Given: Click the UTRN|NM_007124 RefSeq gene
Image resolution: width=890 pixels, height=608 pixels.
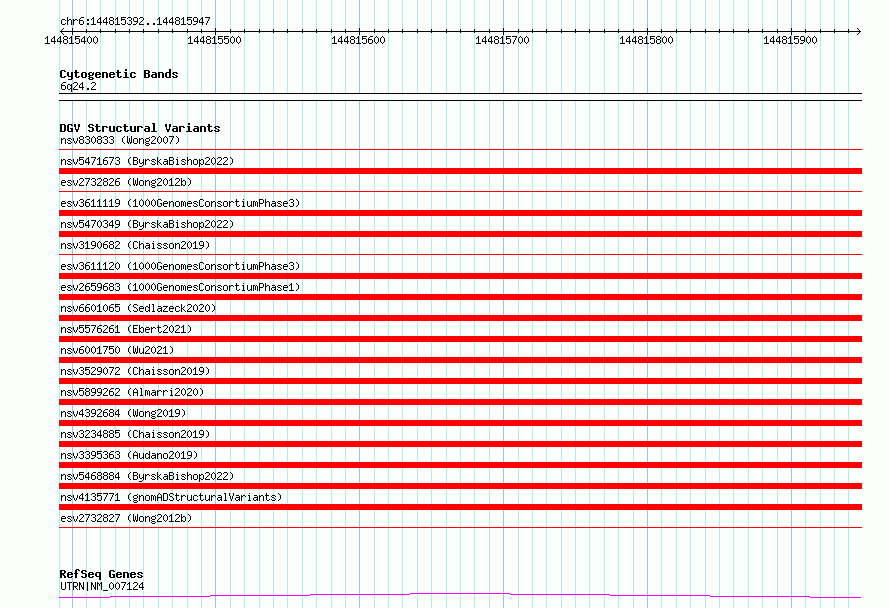Looking at the screenshot, I should pos(460,596).
